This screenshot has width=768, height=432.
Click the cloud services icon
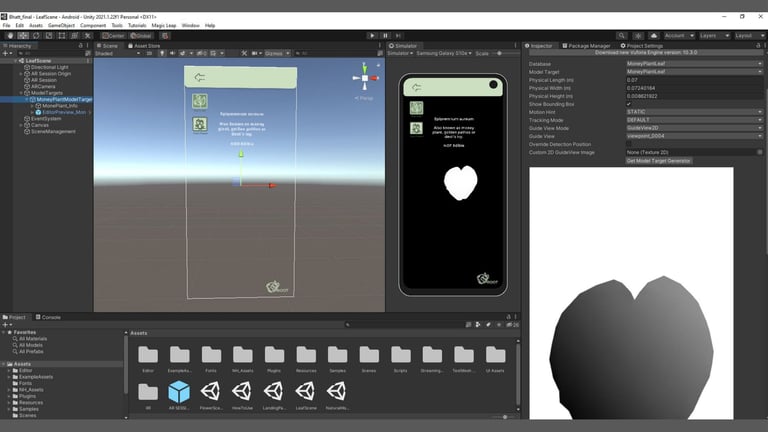pos(653,36)
